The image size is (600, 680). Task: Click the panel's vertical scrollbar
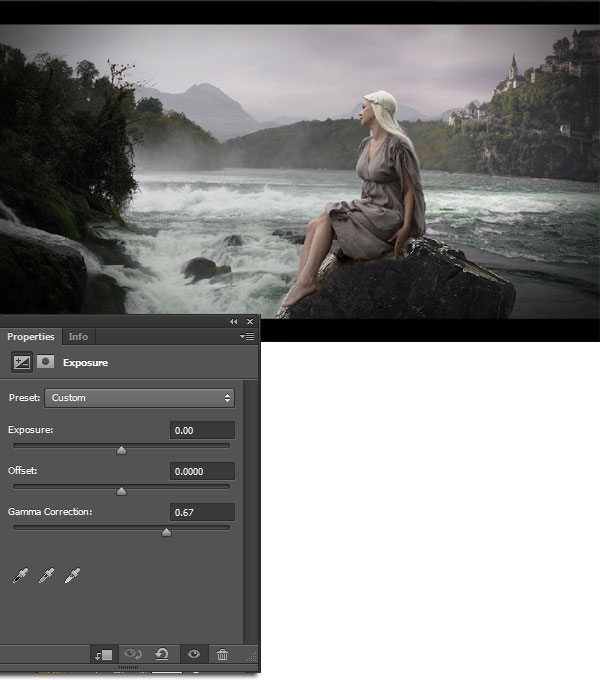(250, 512)
